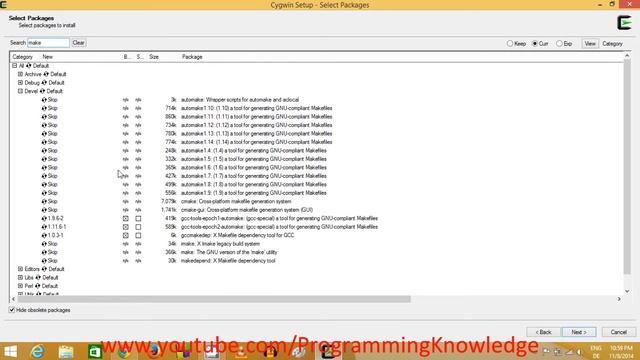The image size is (640, 360).
Task: Expand the Libs category
Action: pos(20,278)
